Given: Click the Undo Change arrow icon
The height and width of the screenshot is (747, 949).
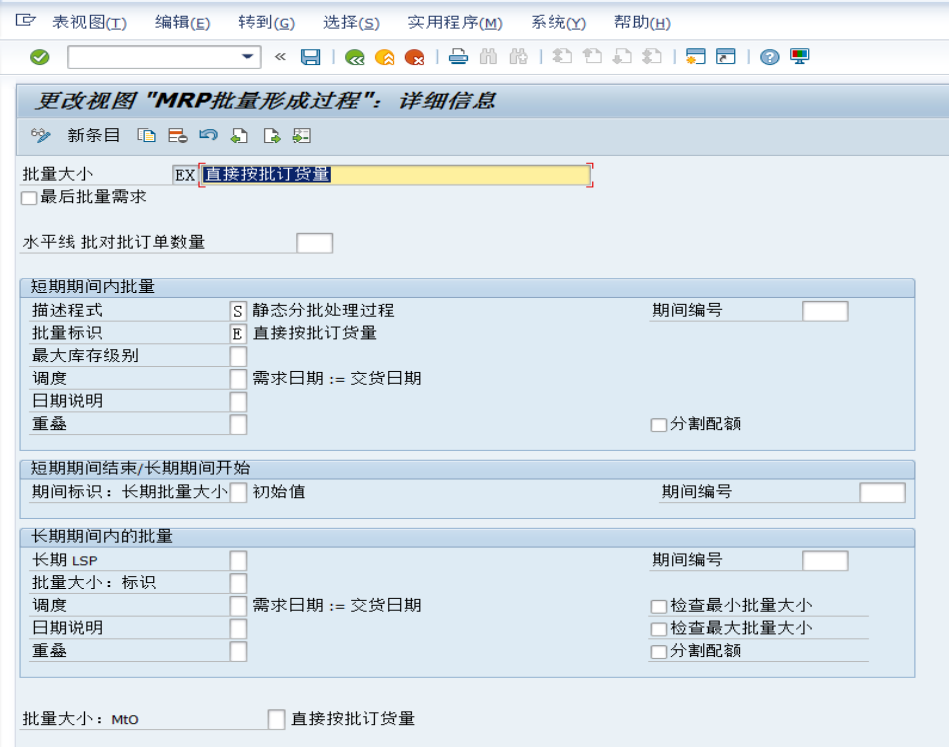Looking at the screenshot, I should 208,135.
